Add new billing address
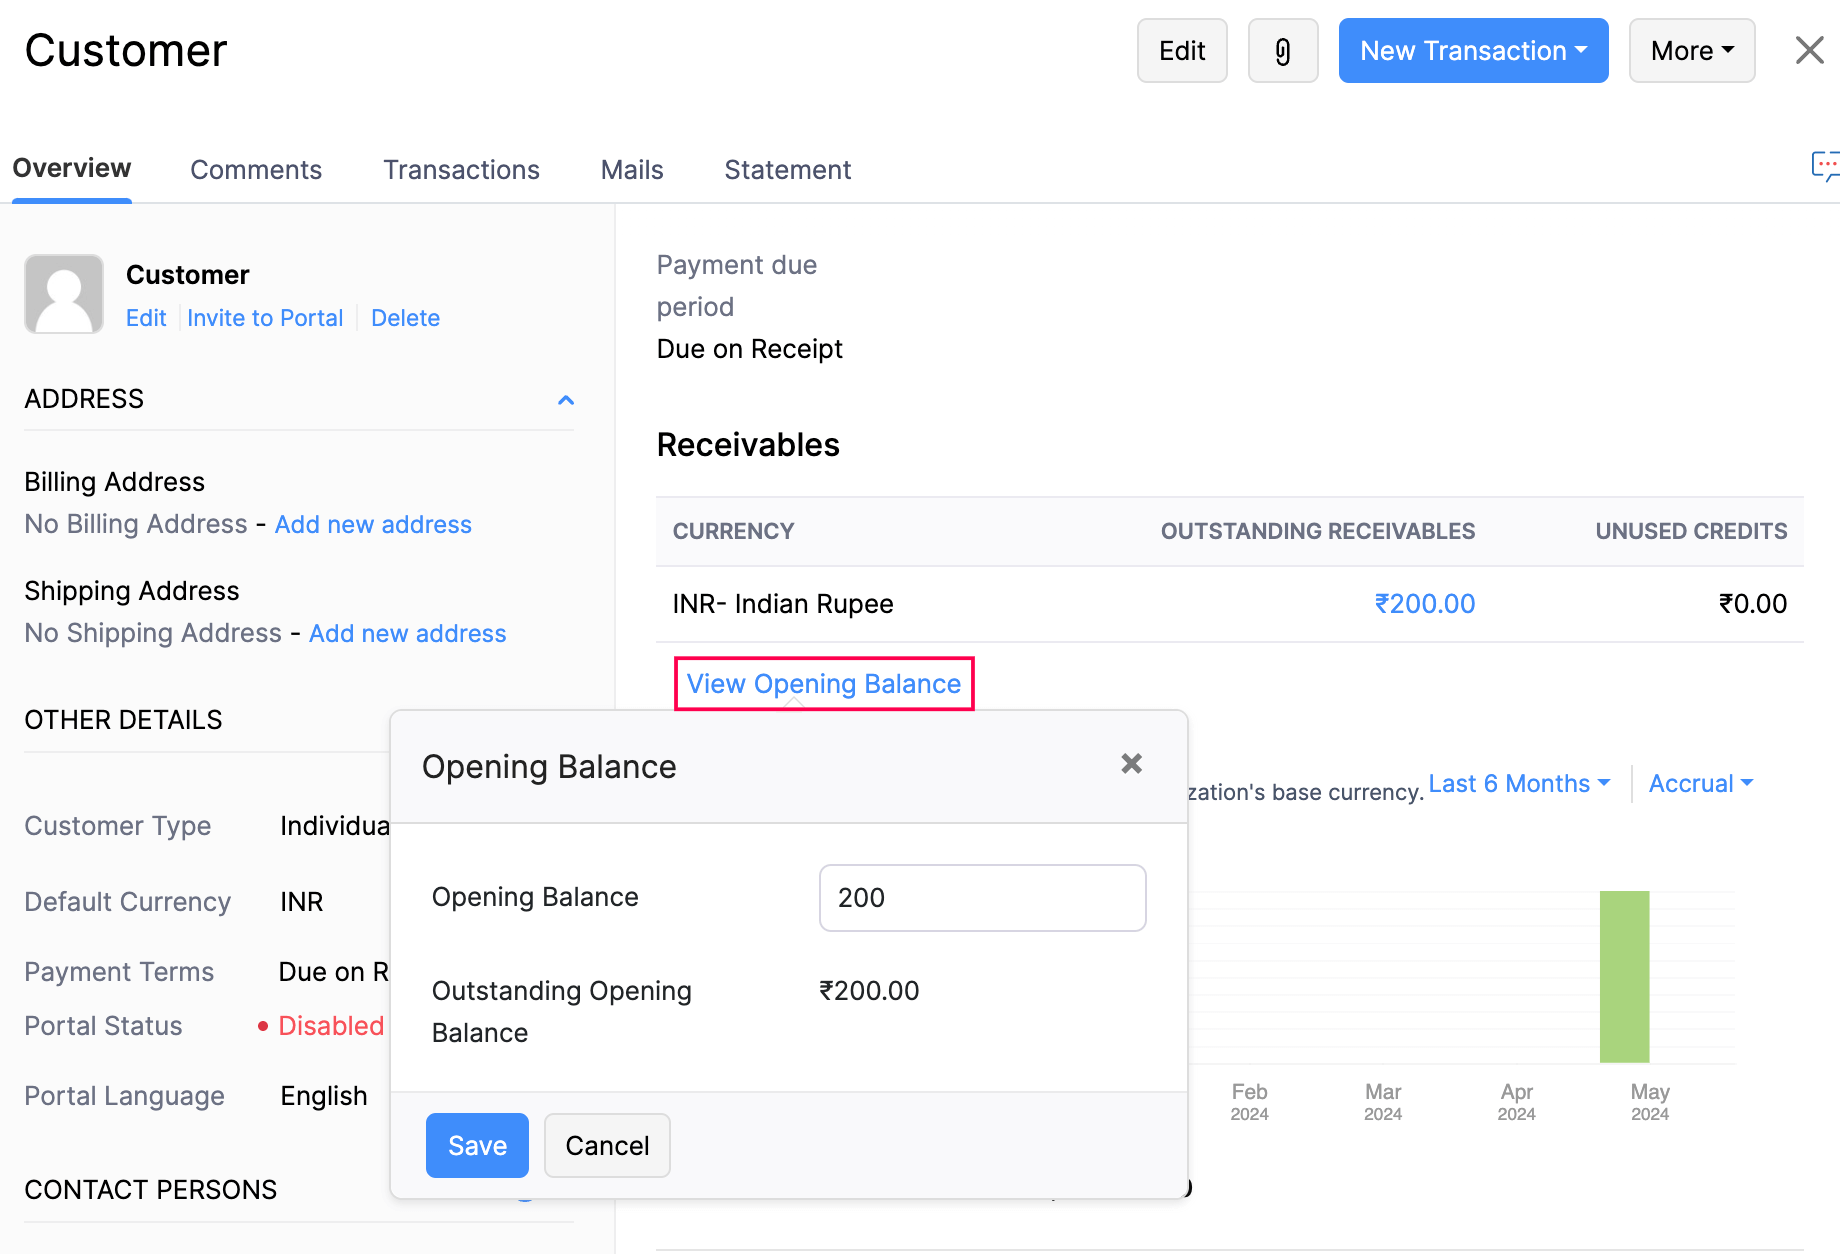 point(373,525)
